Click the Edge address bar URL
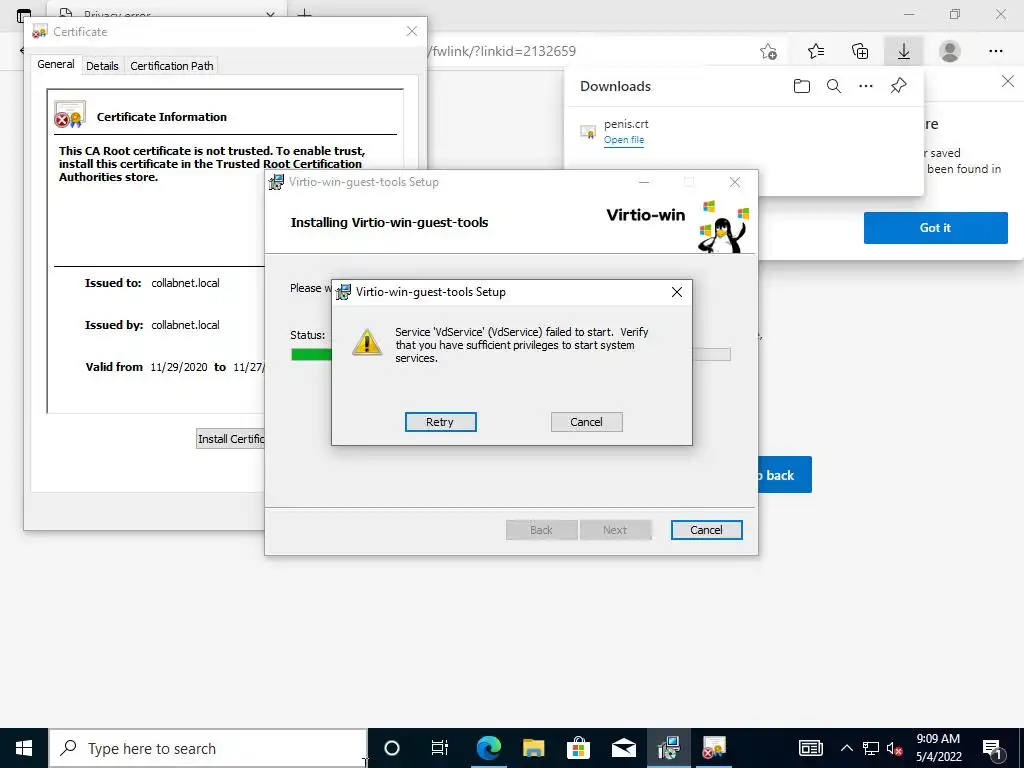The width and height of the screenshot is (1024, 768). [x=503, y=51]
